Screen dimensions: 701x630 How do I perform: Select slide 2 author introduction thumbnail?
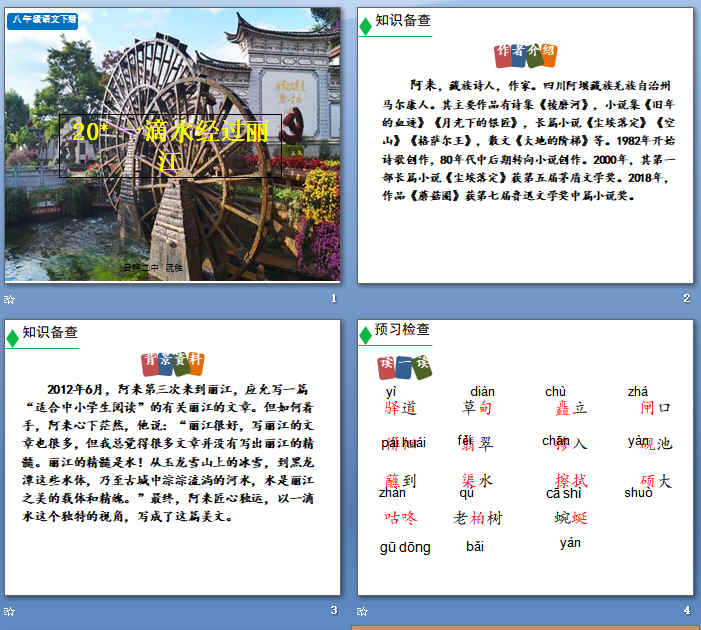pyautogui.click(x=525, y=145)
